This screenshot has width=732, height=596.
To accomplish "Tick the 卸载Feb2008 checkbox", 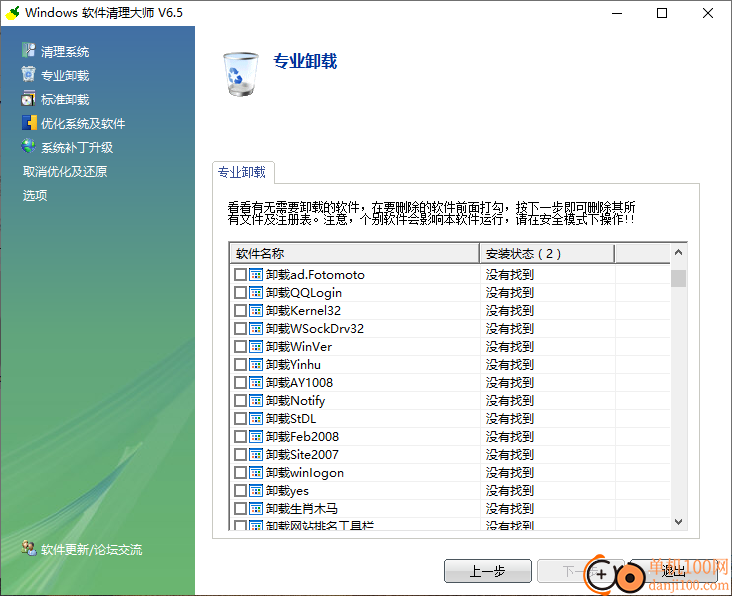I will [240, 437].
